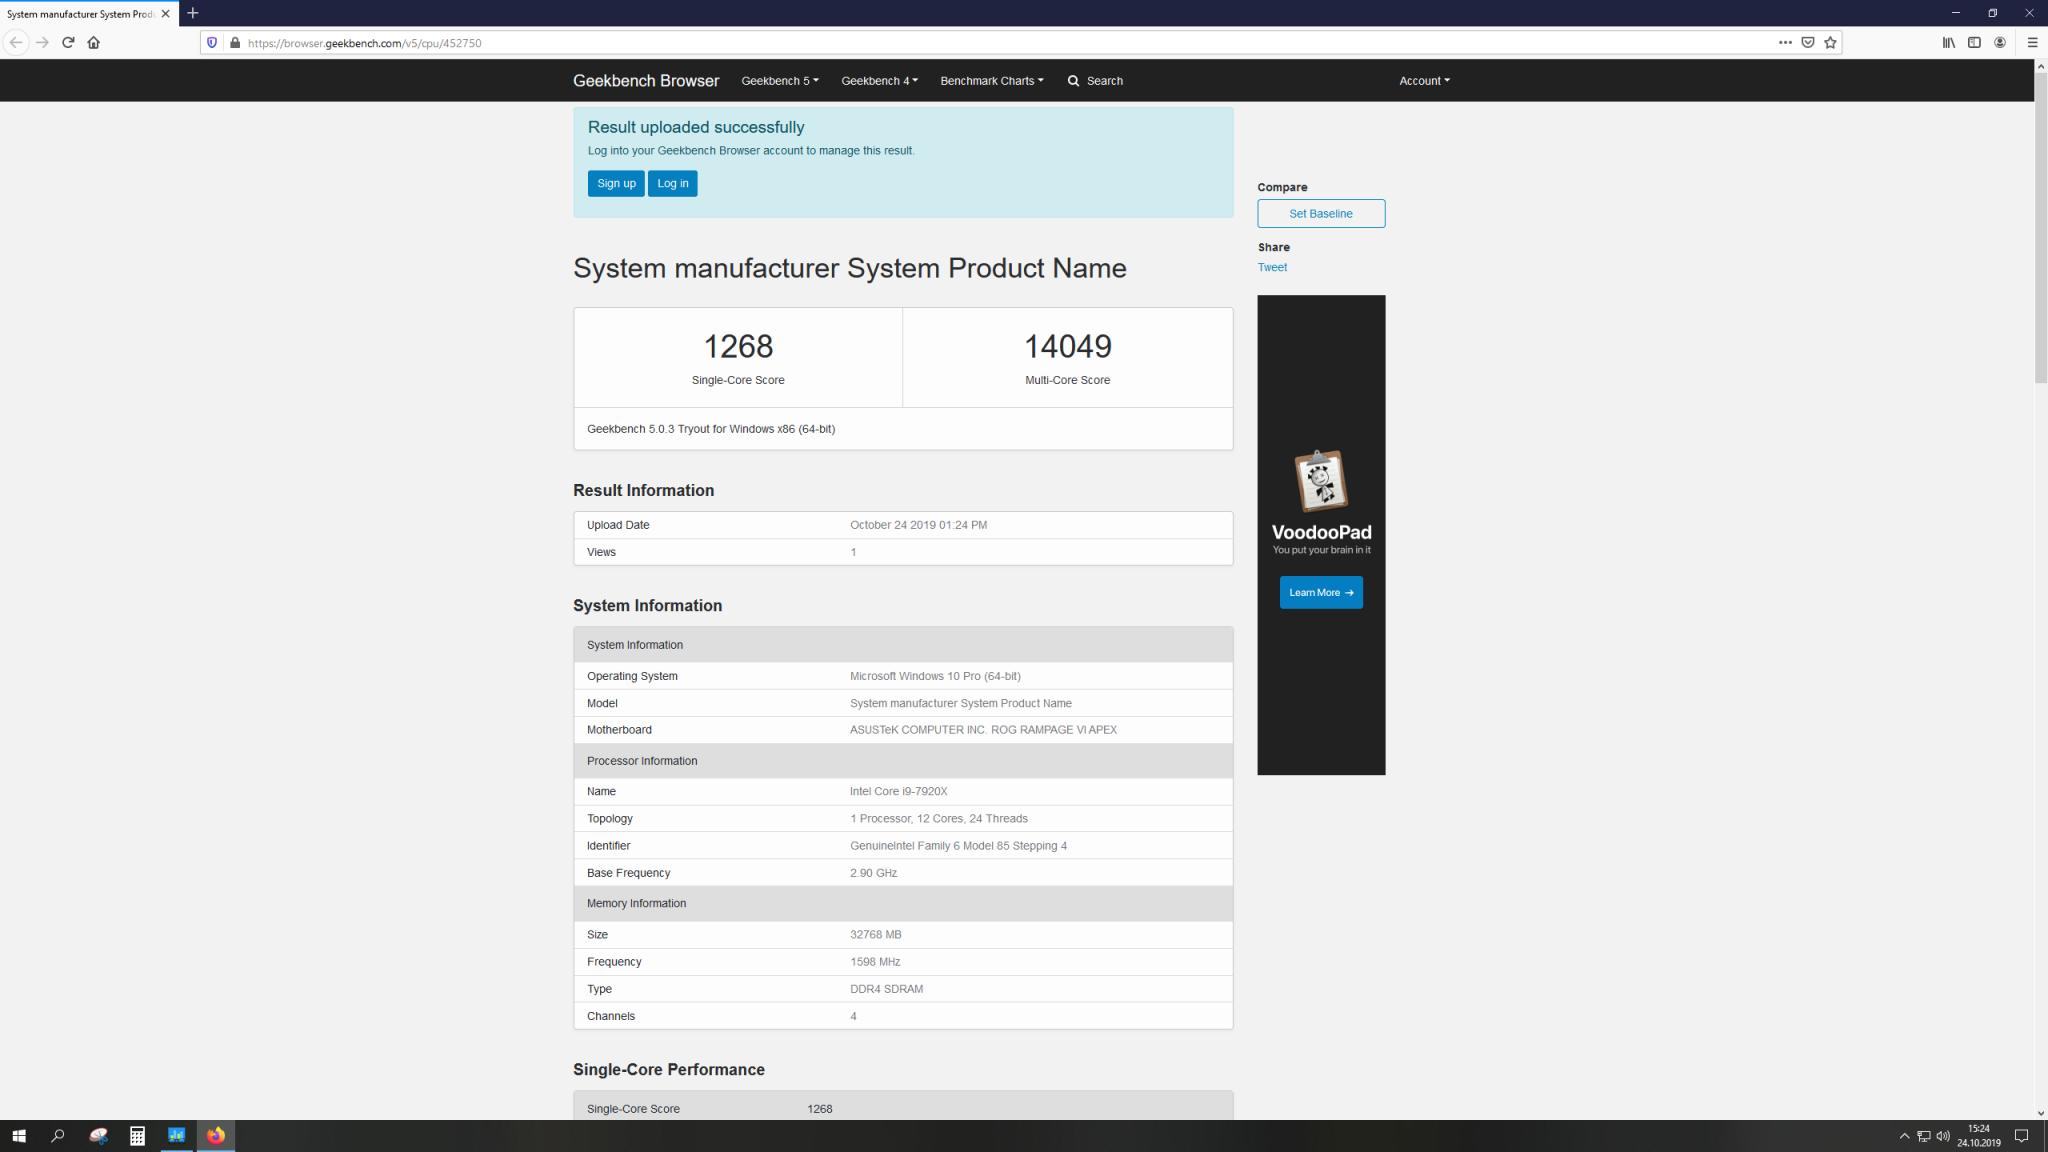Image resolution: width=2048 pixels, height=1152 pixels.
Task: Click the search magnifier icon in navbar
Action: tap(1073, 81)
